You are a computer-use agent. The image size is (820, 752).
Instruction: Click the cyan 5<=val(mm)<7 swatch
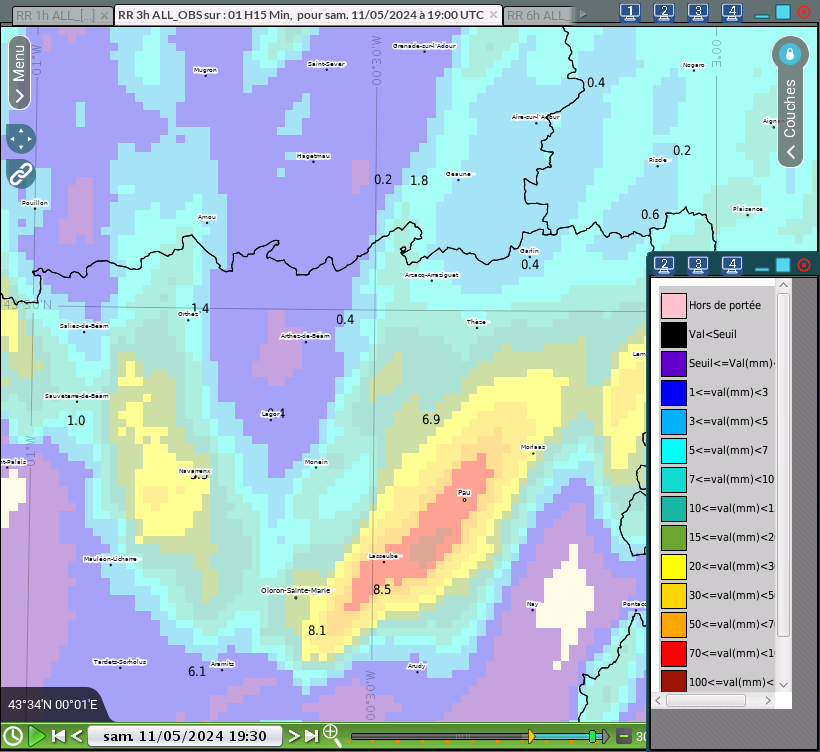point(674,451)
